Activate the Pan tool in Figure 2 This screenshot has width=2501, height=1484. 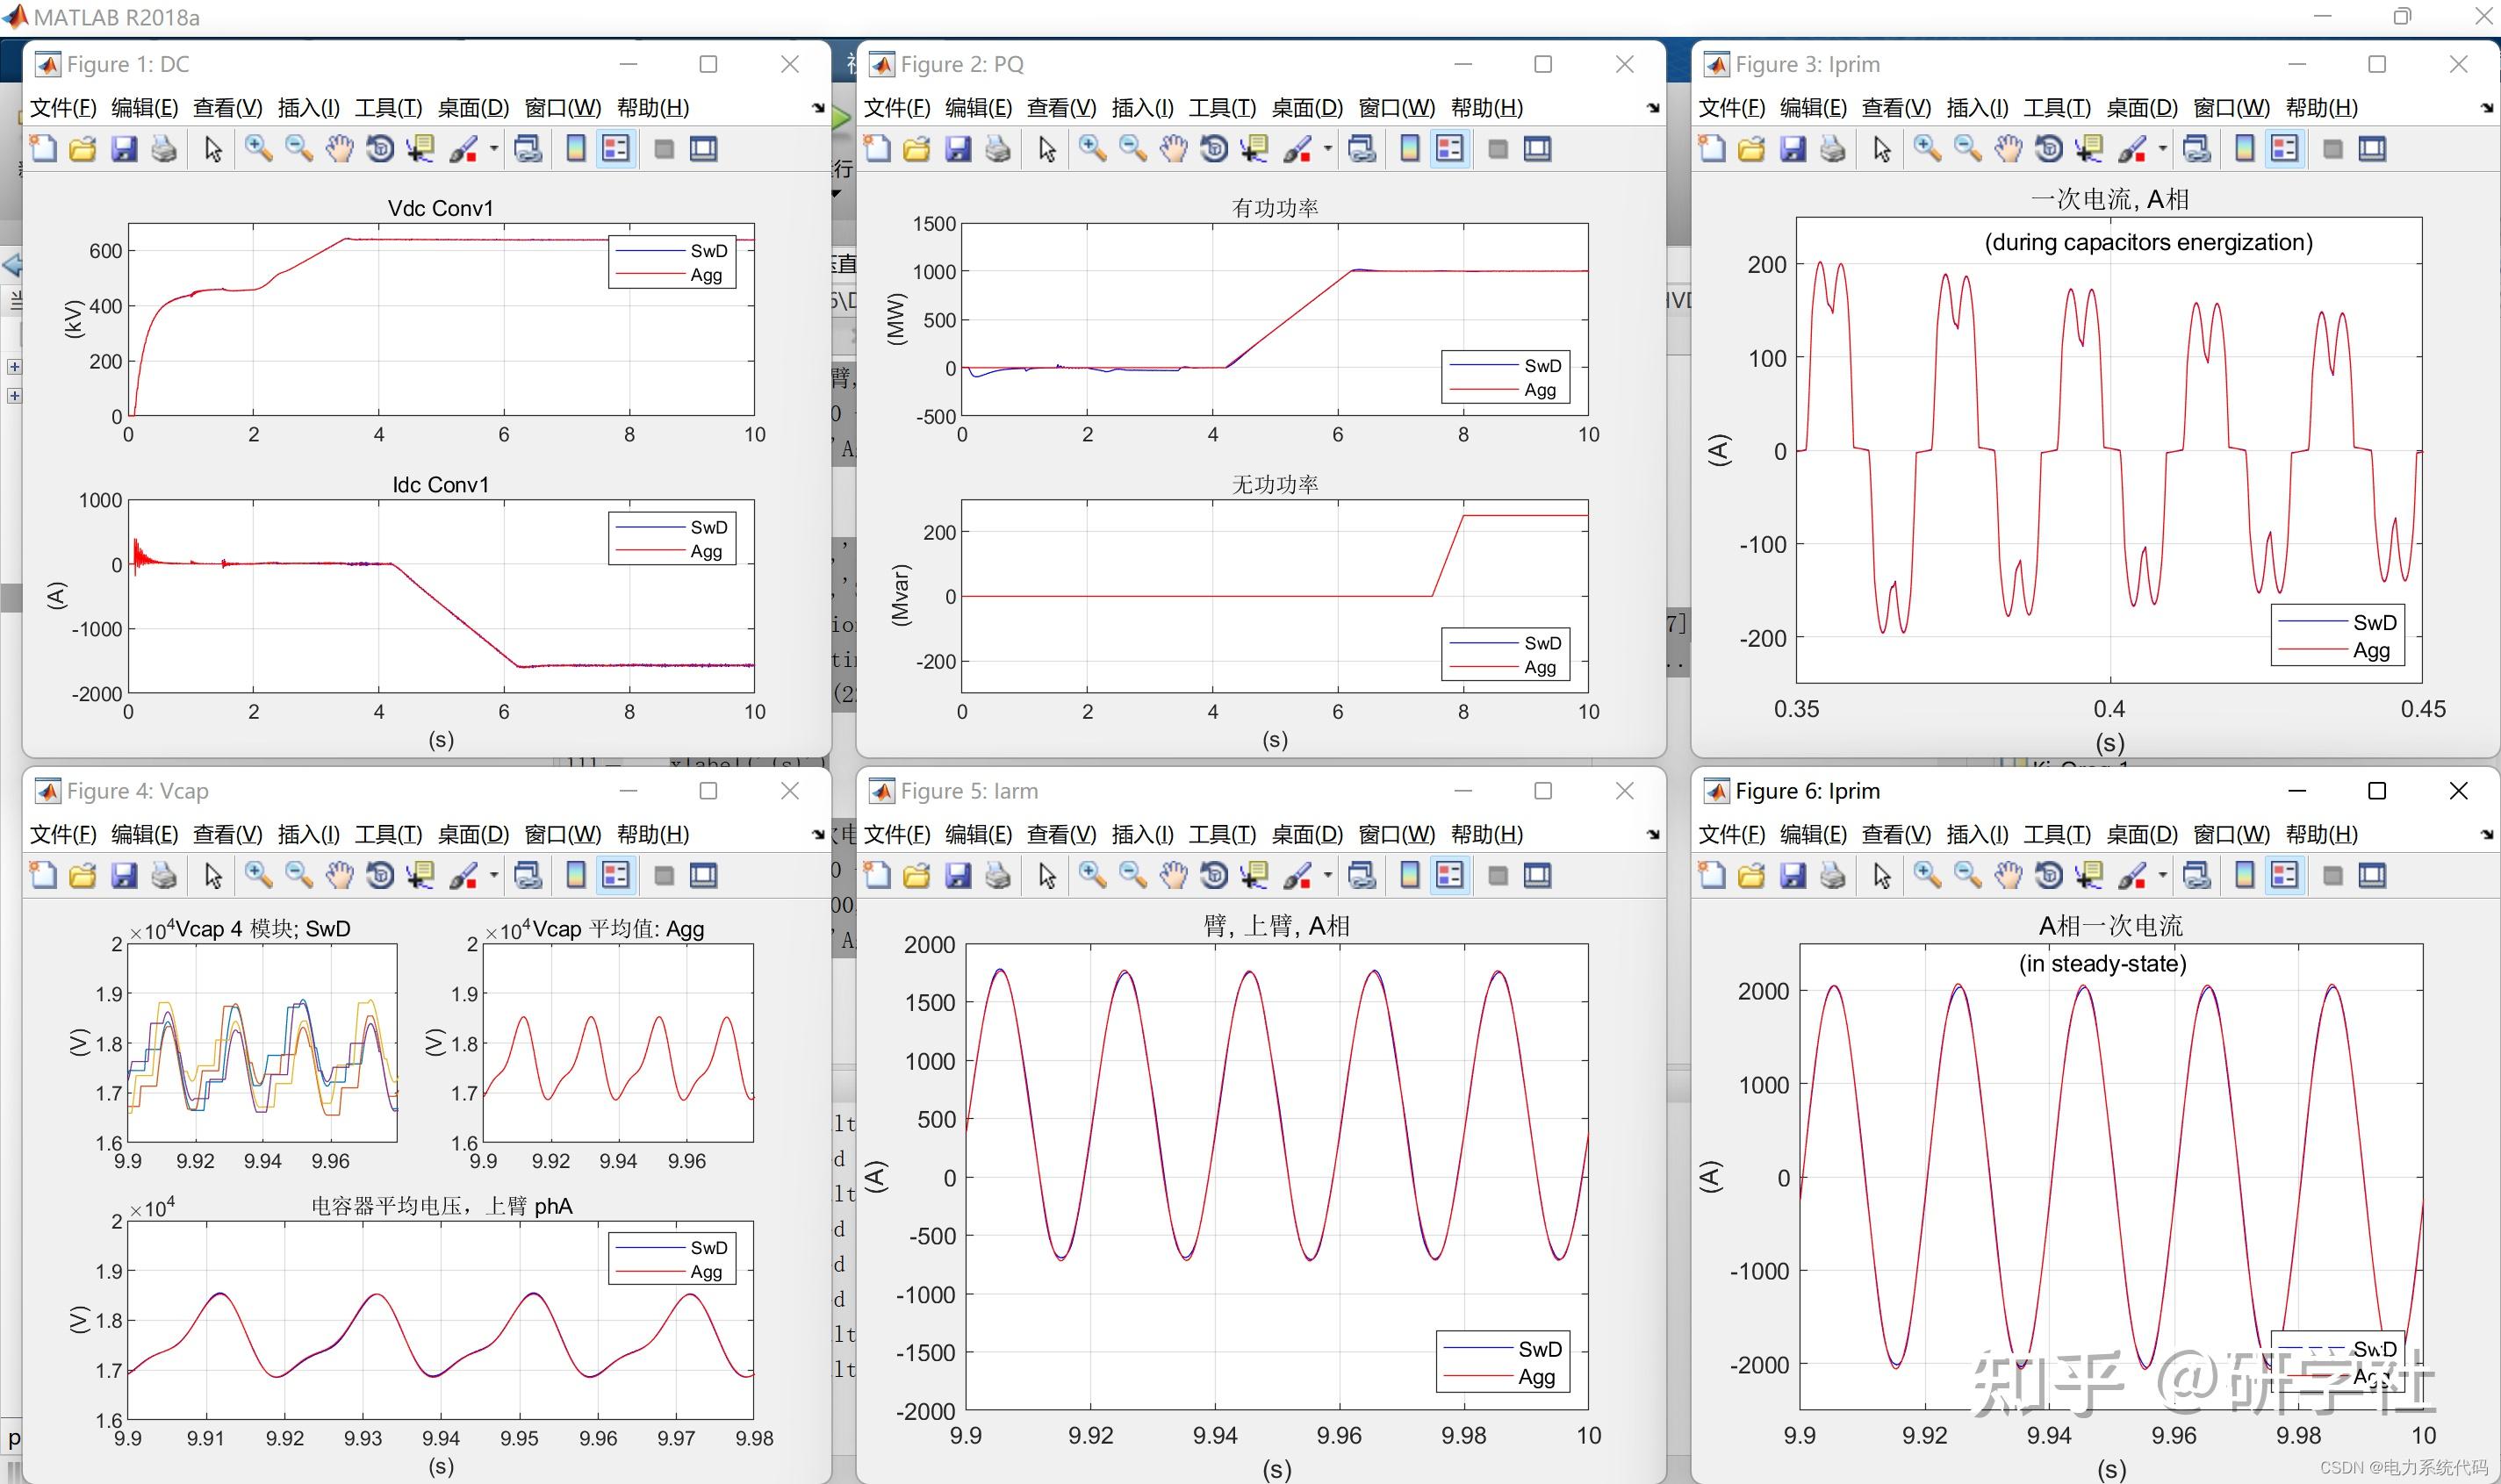1174,148
